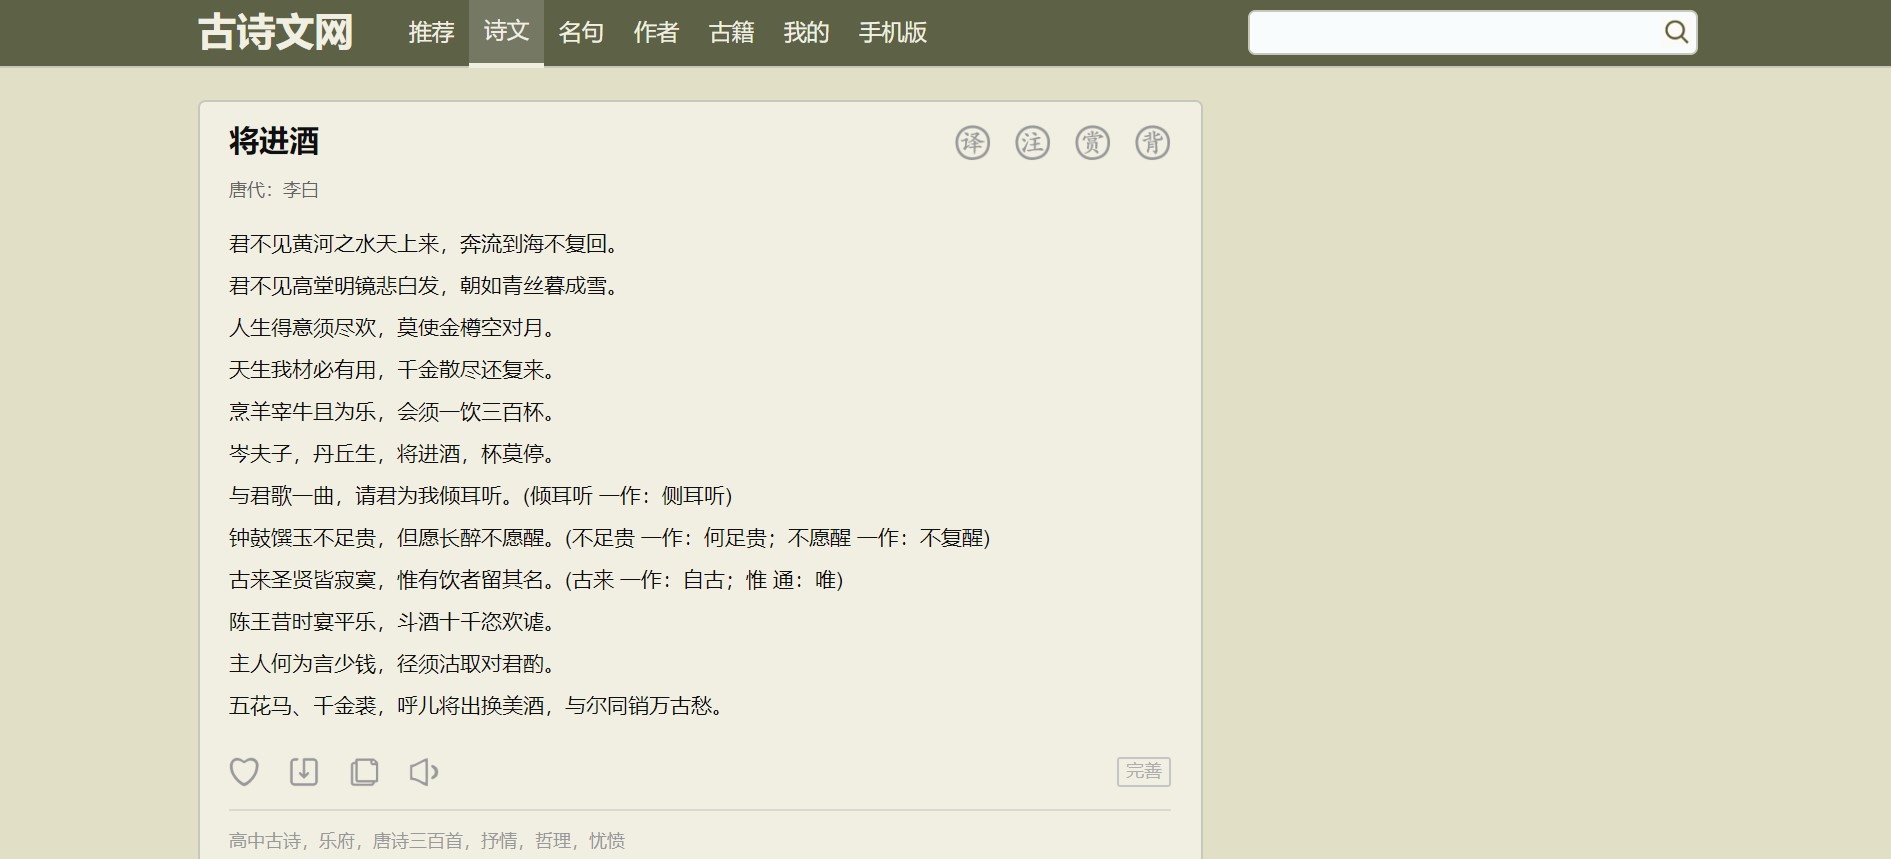
Task: Copy the poem with copy icon
Action: click(x=364, y=771)
